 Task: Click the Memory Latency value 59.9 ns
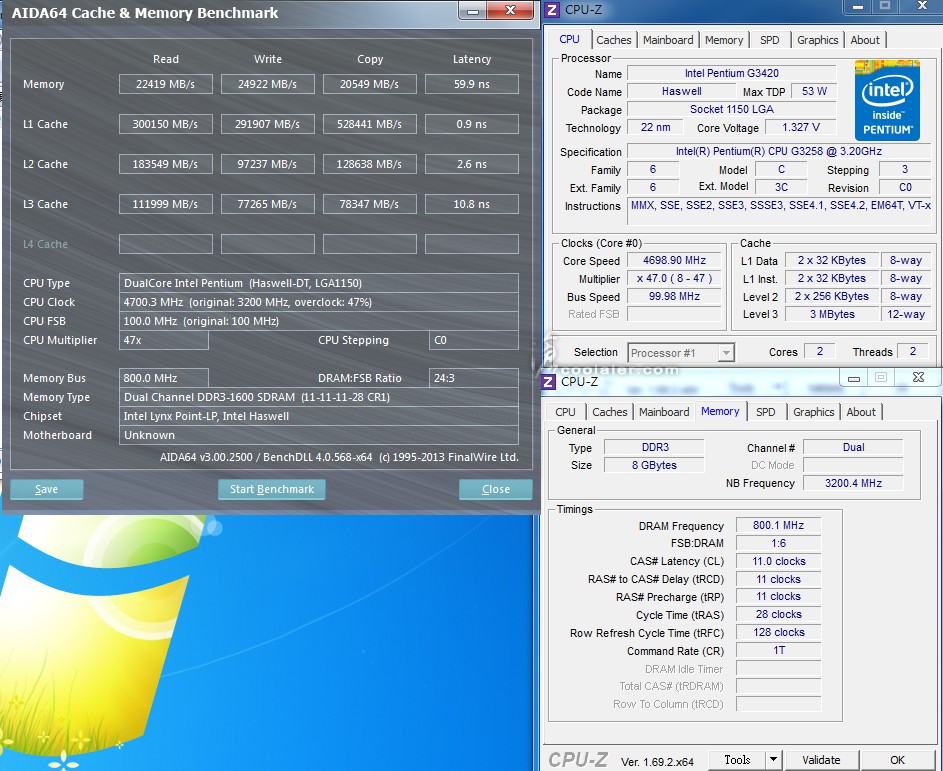(x=472, y=84)
